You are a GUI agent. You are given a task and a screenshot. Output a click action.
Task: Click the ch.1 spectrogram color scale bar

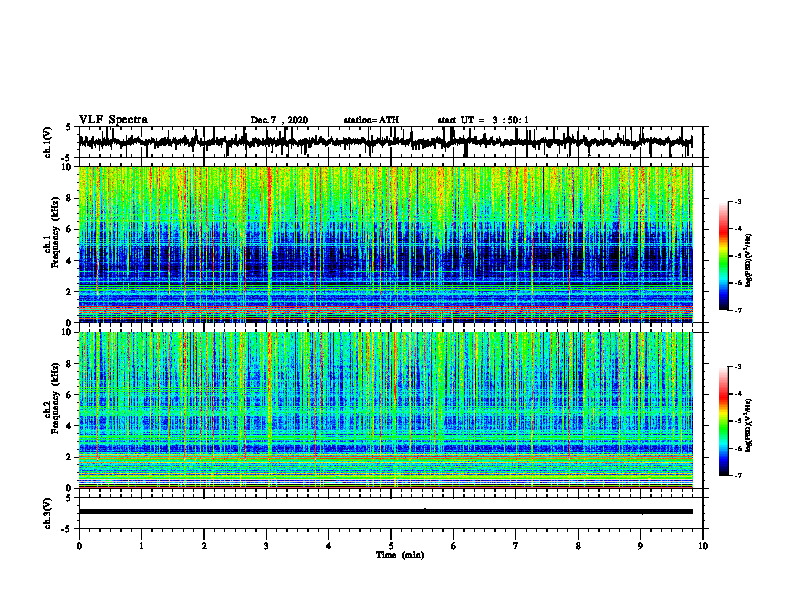723,256
